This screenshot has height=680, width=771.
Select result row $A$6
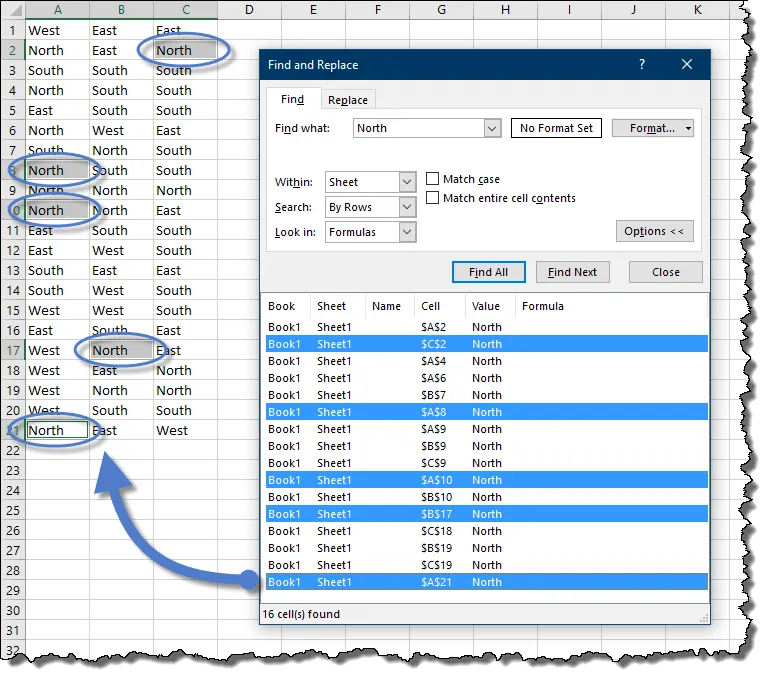[x=486, y=378]
